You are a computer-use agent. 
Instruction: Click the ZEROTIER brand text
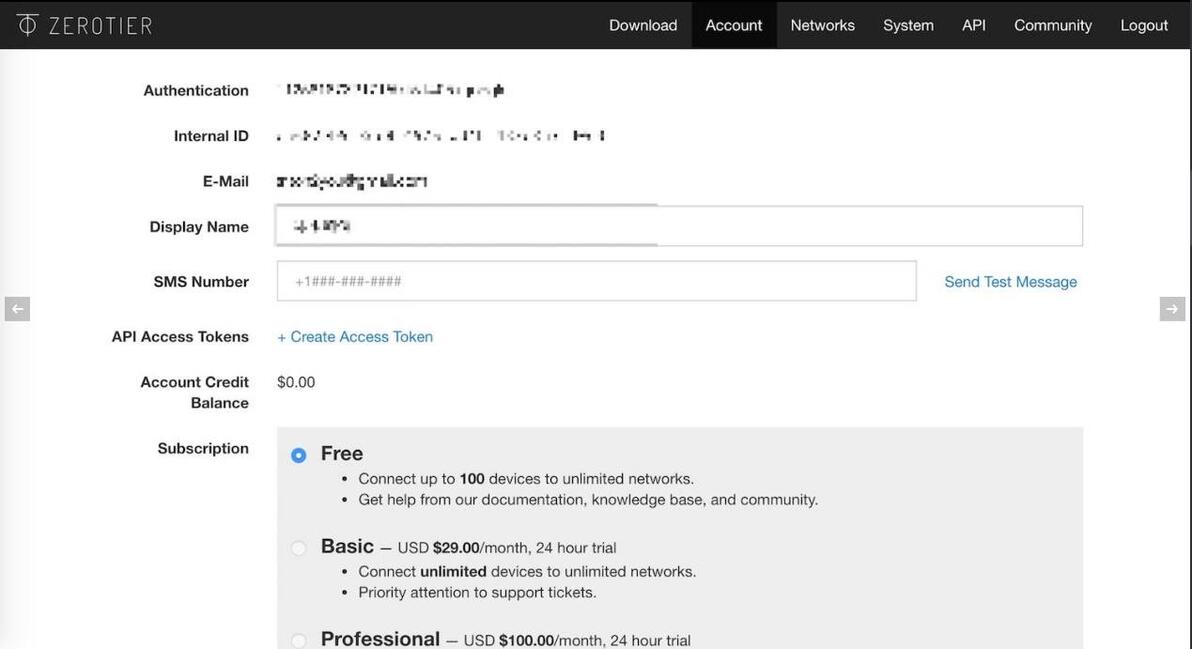(x=101, y=25)
